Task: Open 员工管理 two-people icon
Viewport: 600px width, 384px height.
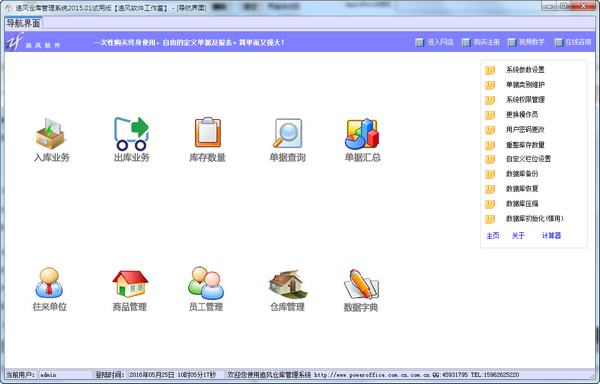Action: coord(206,283)
